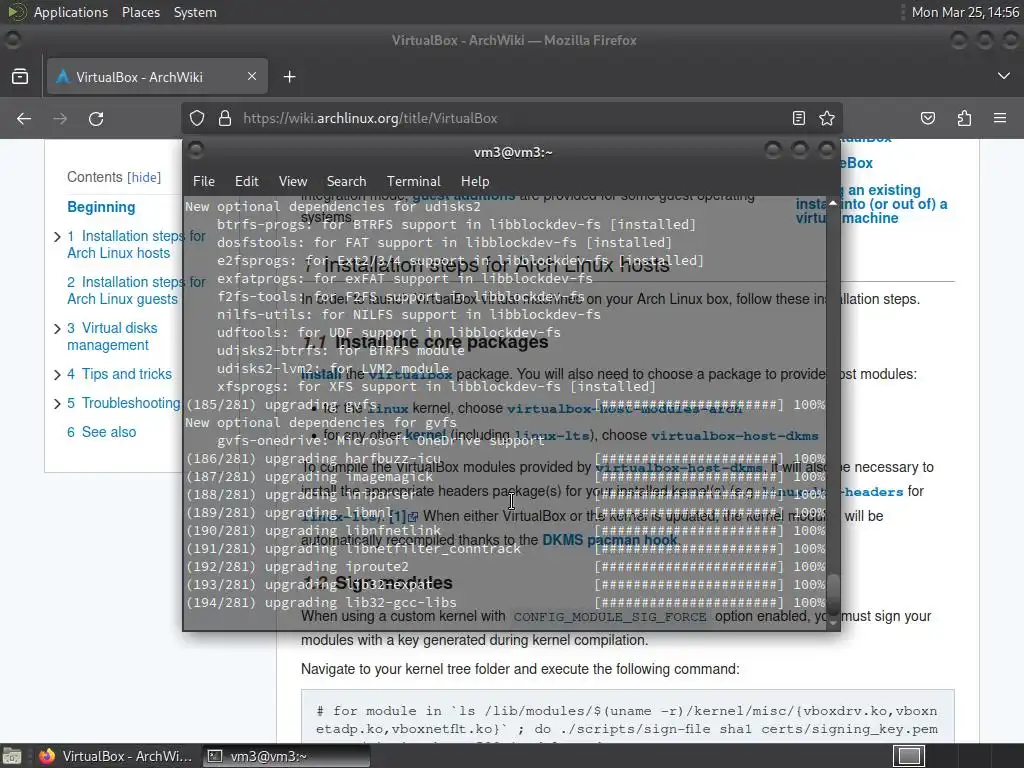1024x768 pixels.
Task: Jump to Beginning in contents sidebar
Action: tap(101, 207)
